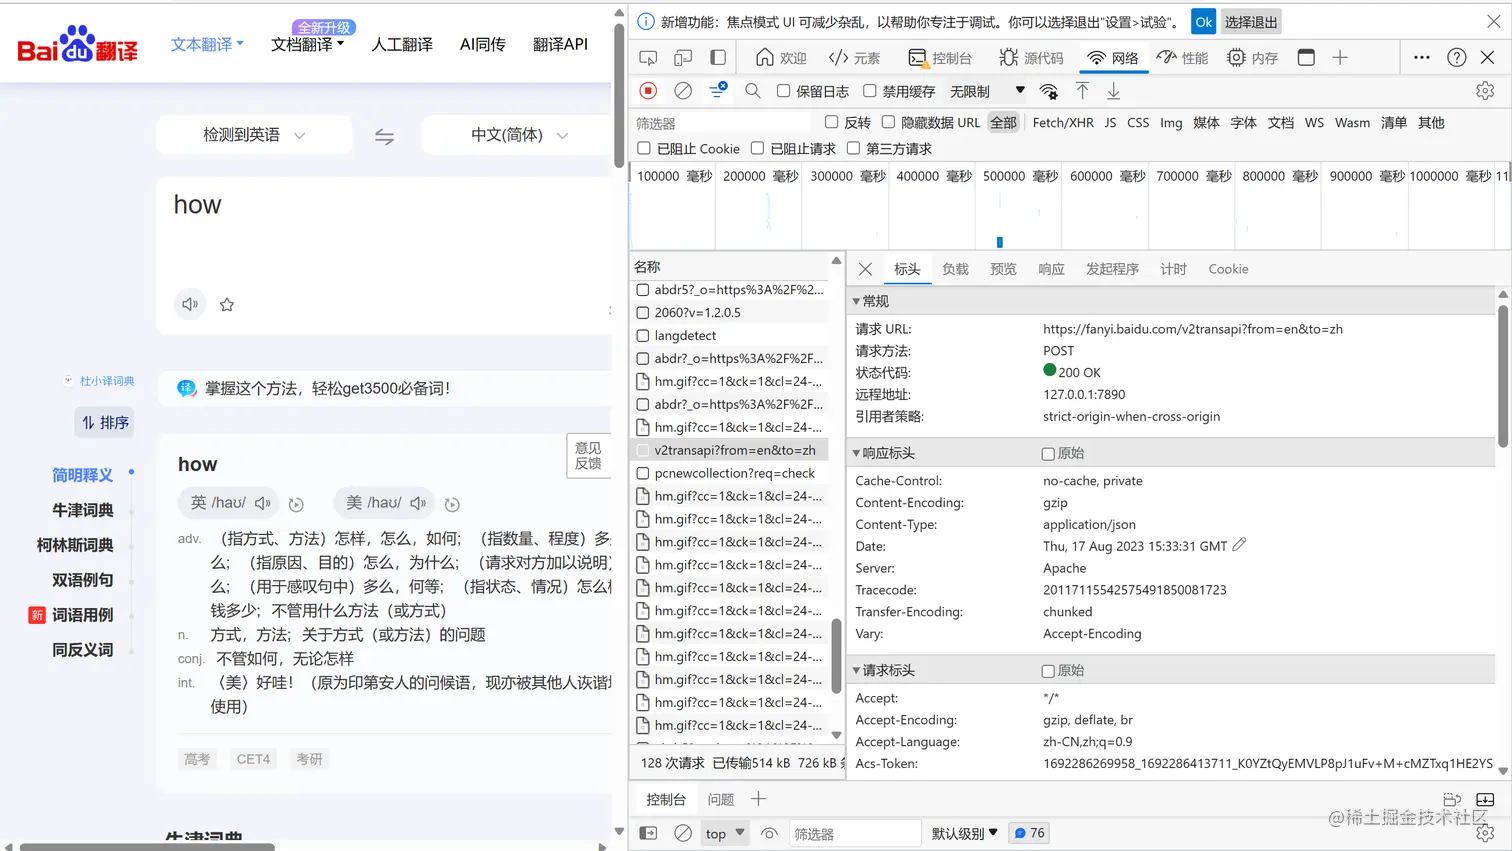Image resolution: width=1512 pixels, height=851 pixels.
Task: Play the British pronunciation audio
Action: pos(263,503)
